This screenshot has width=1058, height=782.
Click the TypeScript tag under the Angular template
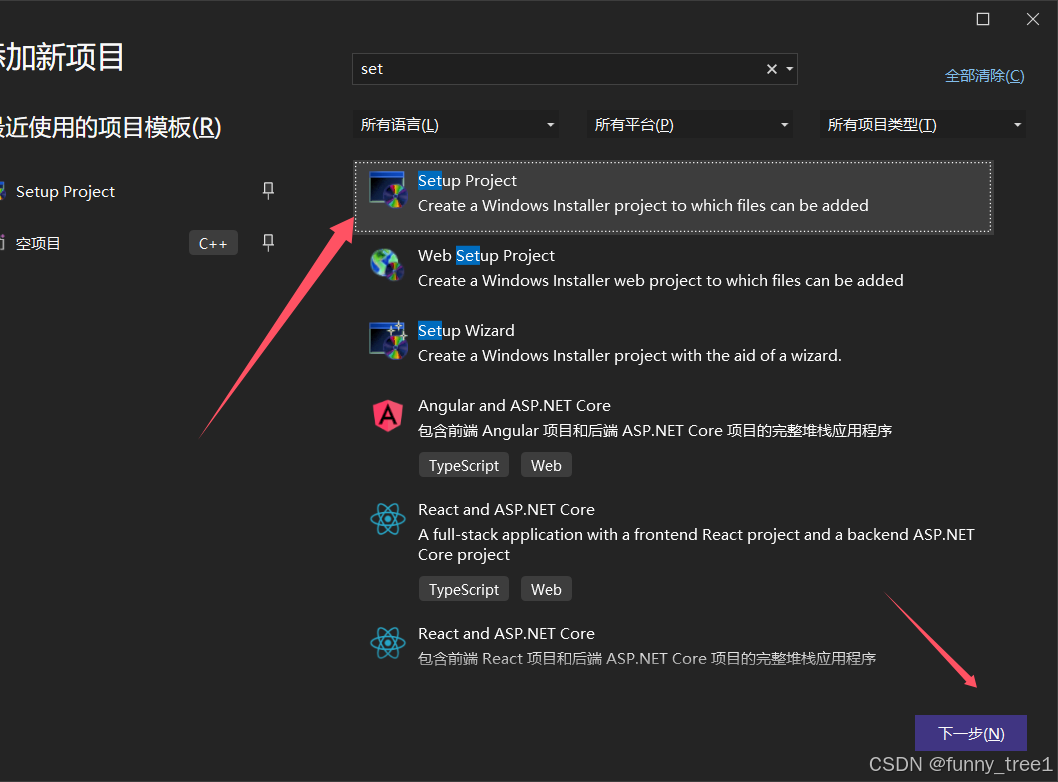(464, 466)
